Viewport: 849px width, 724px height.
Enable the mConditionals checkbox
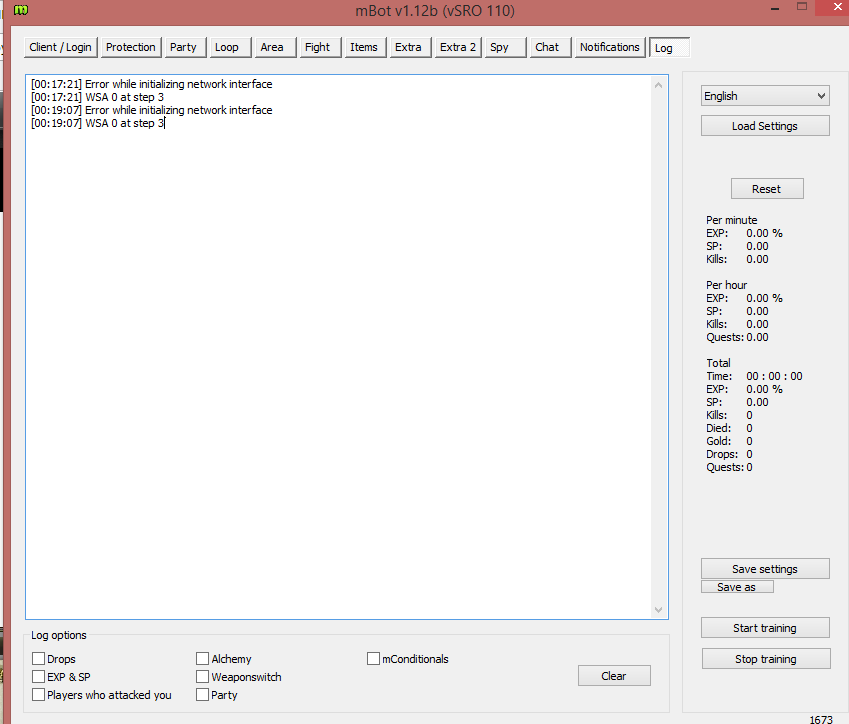pyautogui.click(x=373, y=658)
